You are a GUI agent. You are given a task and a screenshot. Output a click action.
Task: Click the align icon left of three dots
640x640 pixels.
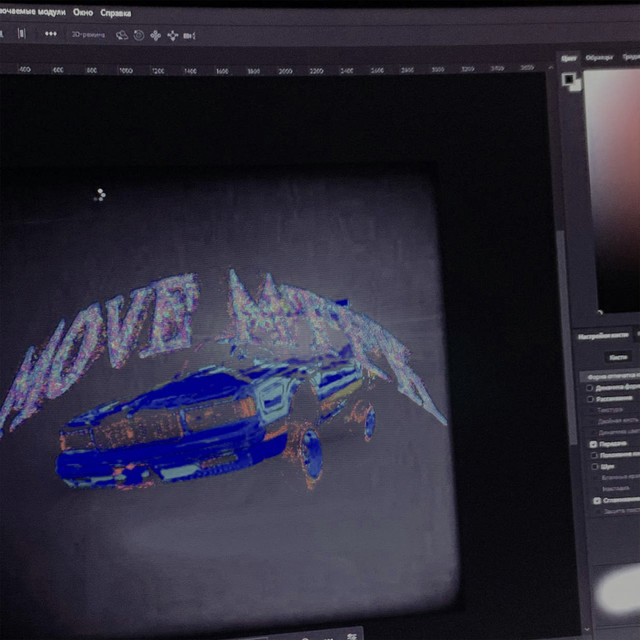coord(21,33)
